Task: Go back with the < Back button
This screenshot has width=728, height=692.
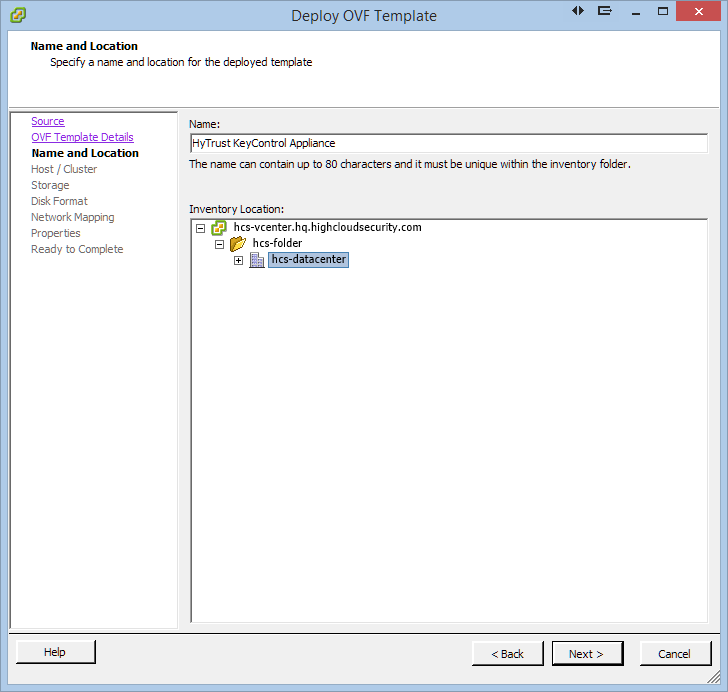Action: pyautogui.click(x=507, y=654)
